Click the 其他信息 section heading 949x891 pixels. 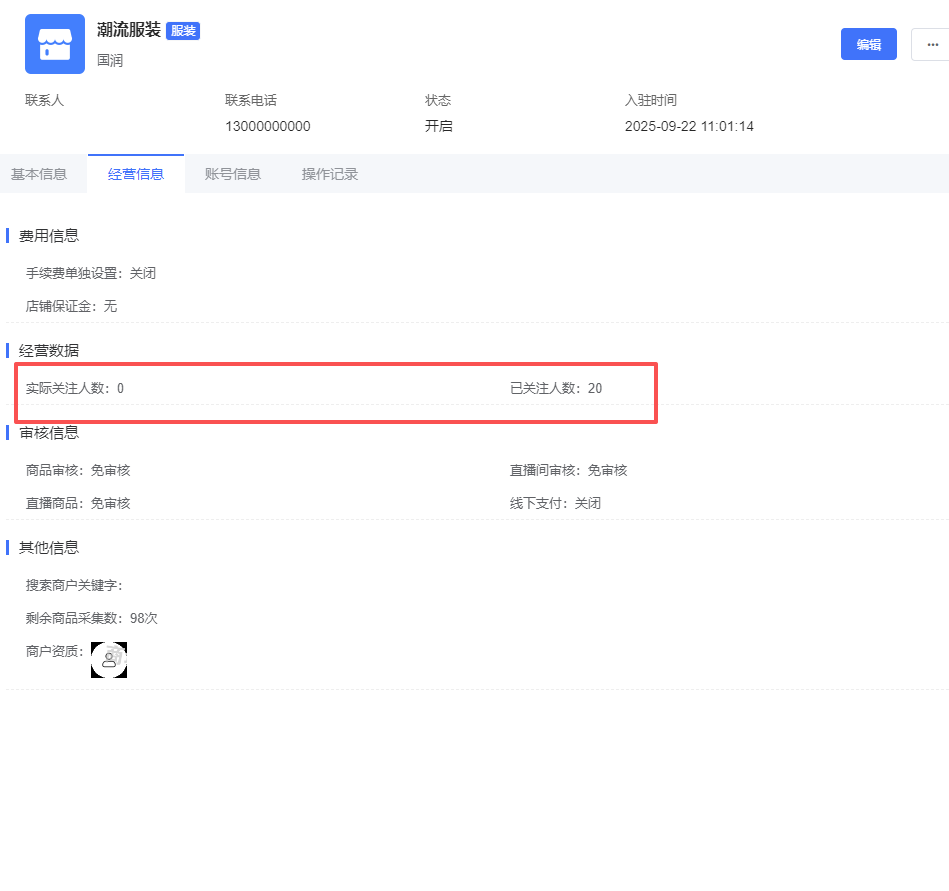tap(49, 547)
